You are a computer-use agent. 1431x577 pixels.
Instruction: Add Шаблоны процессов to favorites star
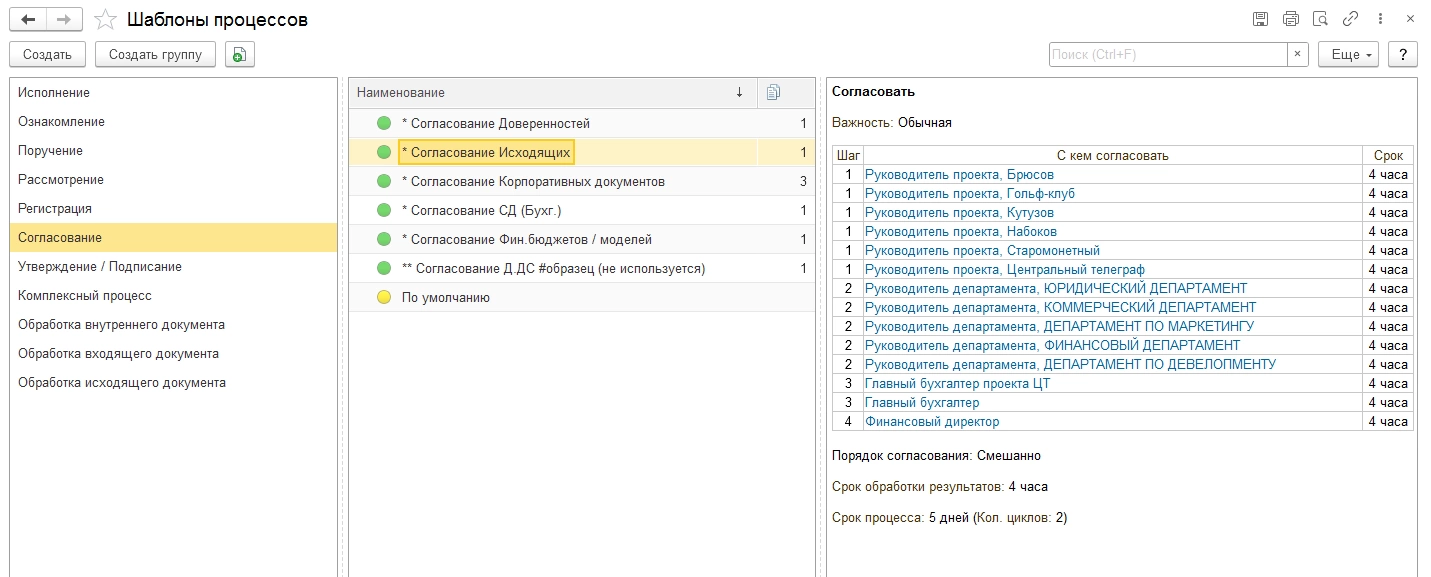pos(104,19)
